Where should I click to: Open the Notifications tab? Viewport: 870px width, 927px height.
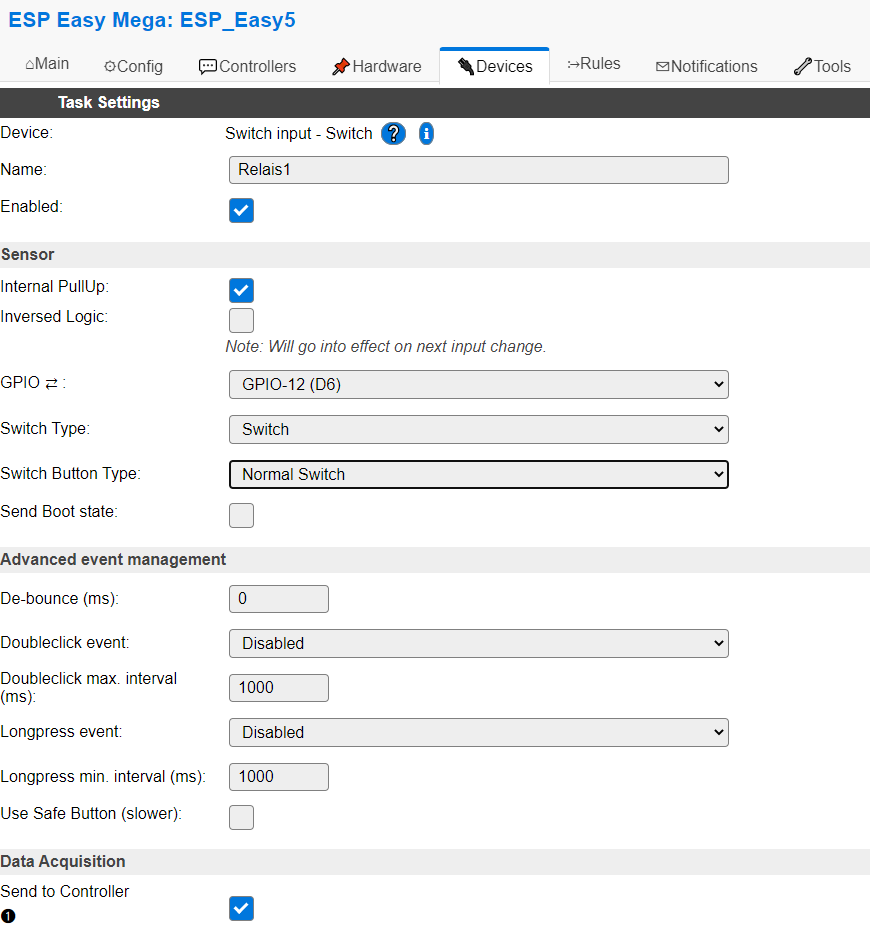707,66
